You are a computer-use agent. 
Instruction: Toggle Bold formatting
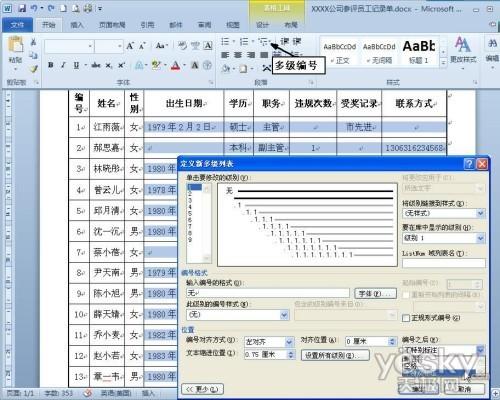(51, 65)
